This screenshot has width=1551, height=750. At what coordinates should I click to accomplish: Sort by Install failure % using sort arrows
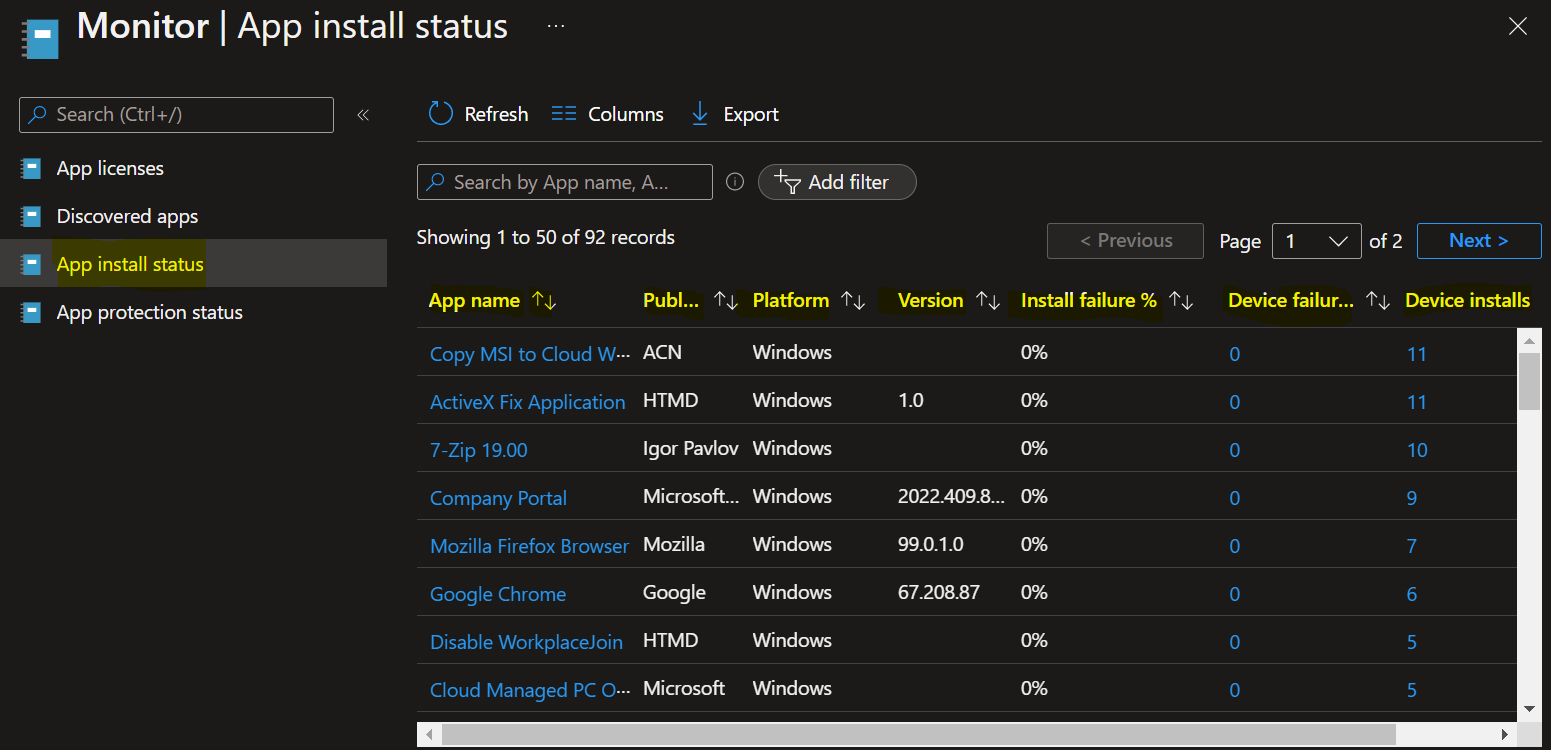coord(1181,300)
